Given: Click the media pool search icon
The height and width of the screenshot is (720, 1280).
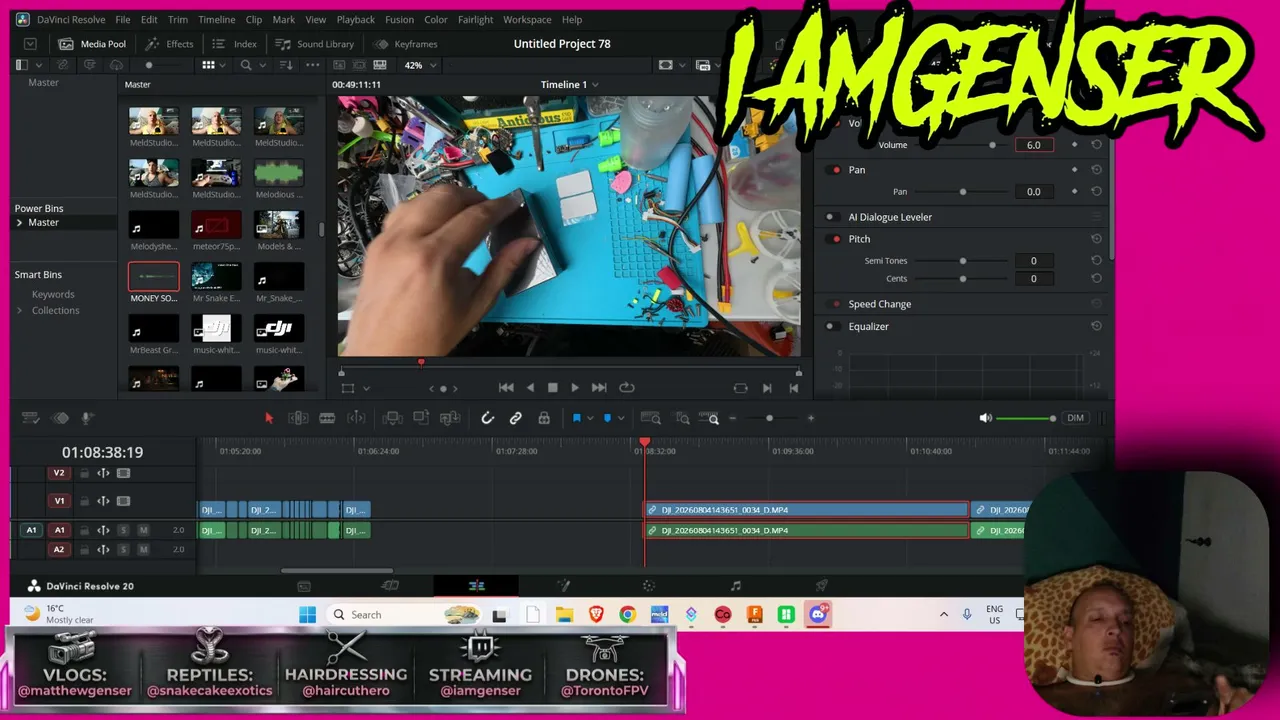Looking at the screenshot, I should click(x=246, y=65).
